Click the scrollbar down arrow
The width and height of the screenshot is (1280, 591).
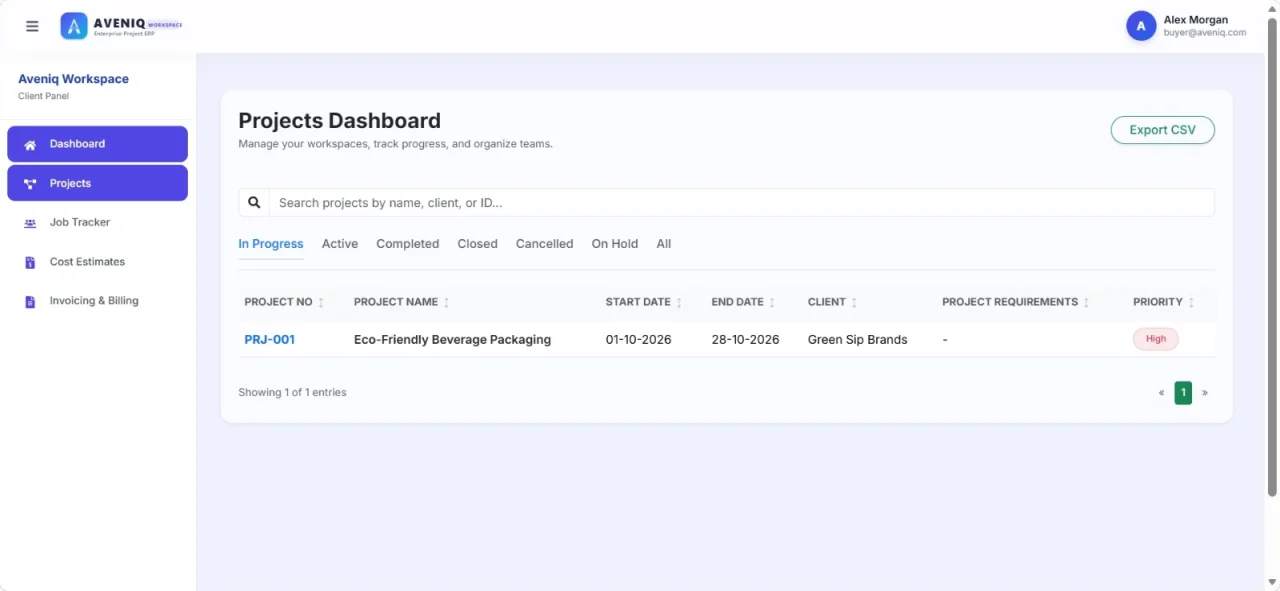pos(1272,583)
